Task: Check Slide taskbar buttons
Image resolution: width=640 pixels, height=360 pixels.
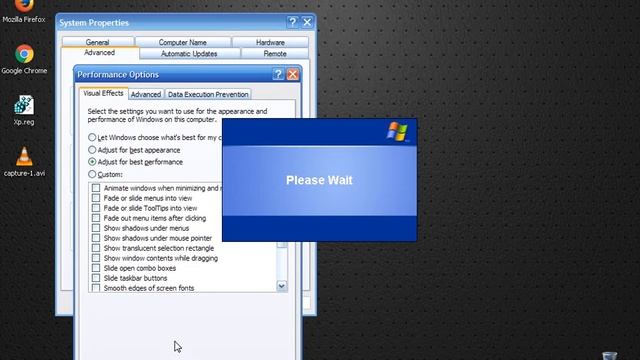Action: point(96,278)
